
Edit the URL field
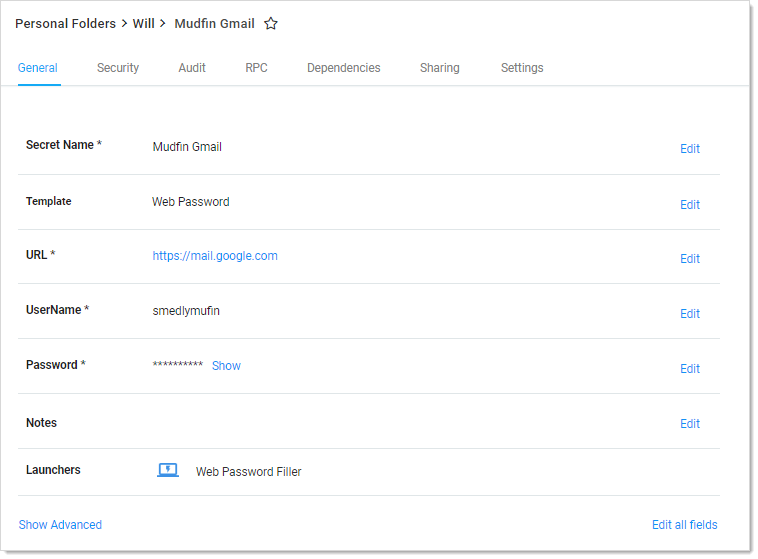tap(690, 259)
